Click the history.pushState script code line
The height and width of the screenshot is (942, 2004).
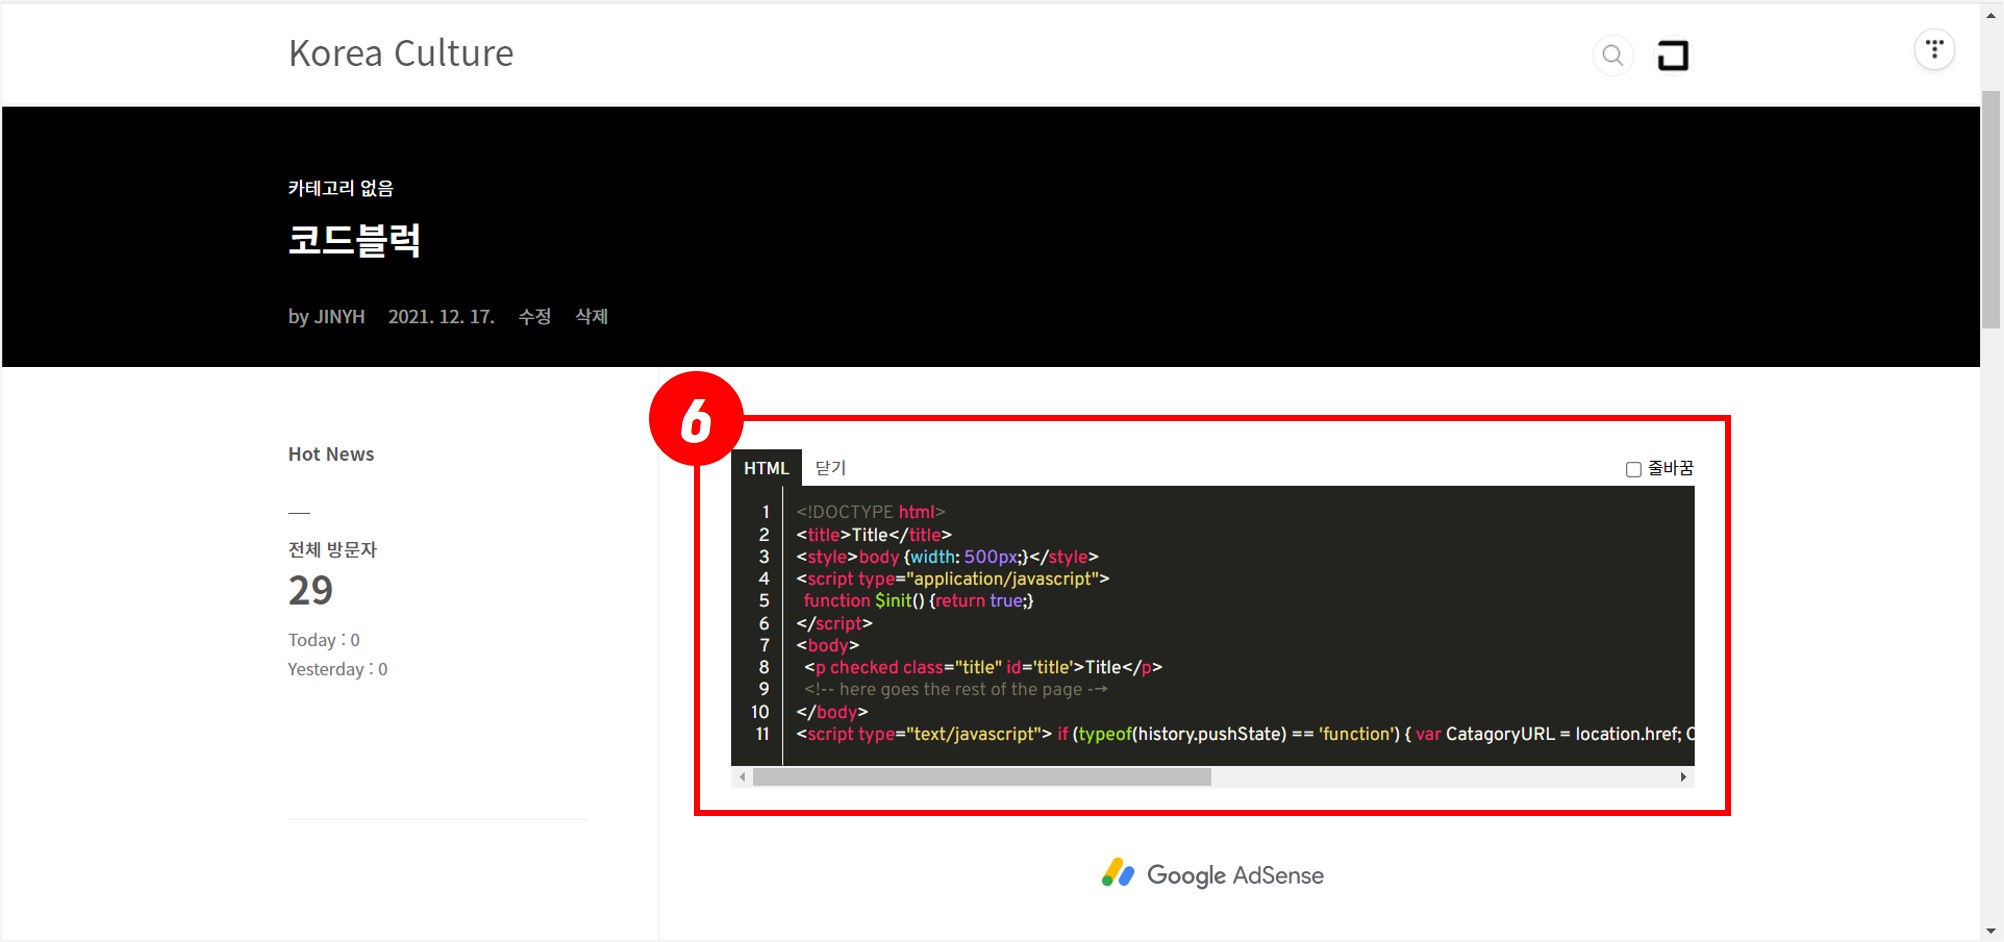pos(1245,734)
